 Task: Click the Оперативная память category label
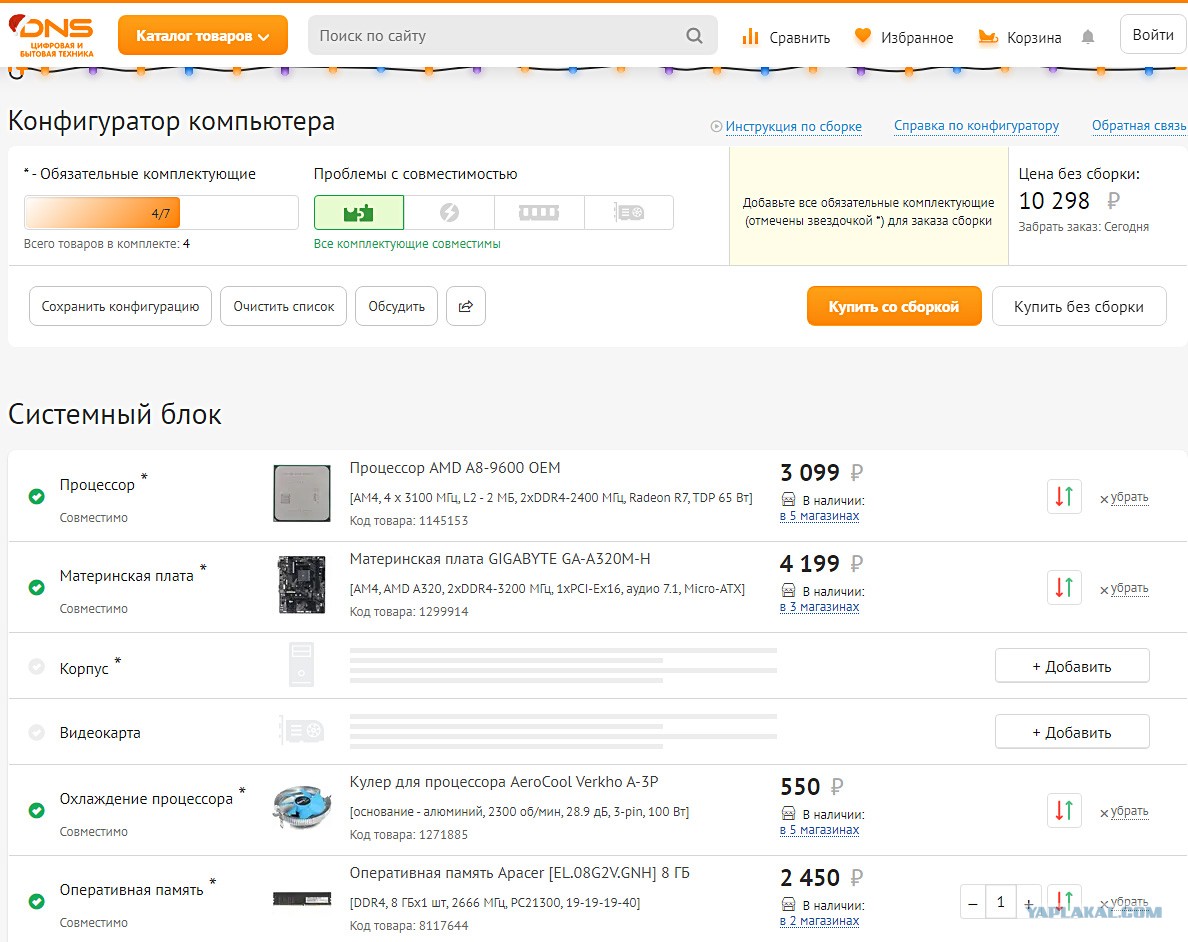(132, 890)
